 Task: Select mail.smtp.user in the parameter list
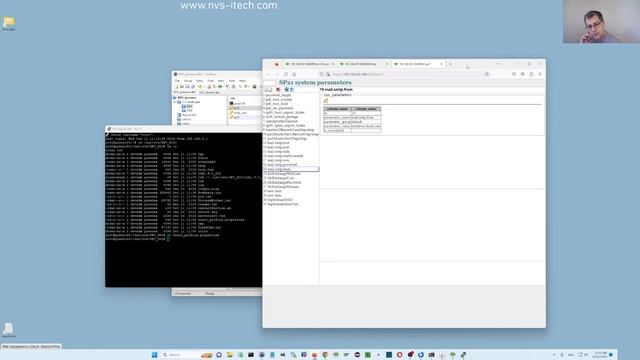coord(278,160)
